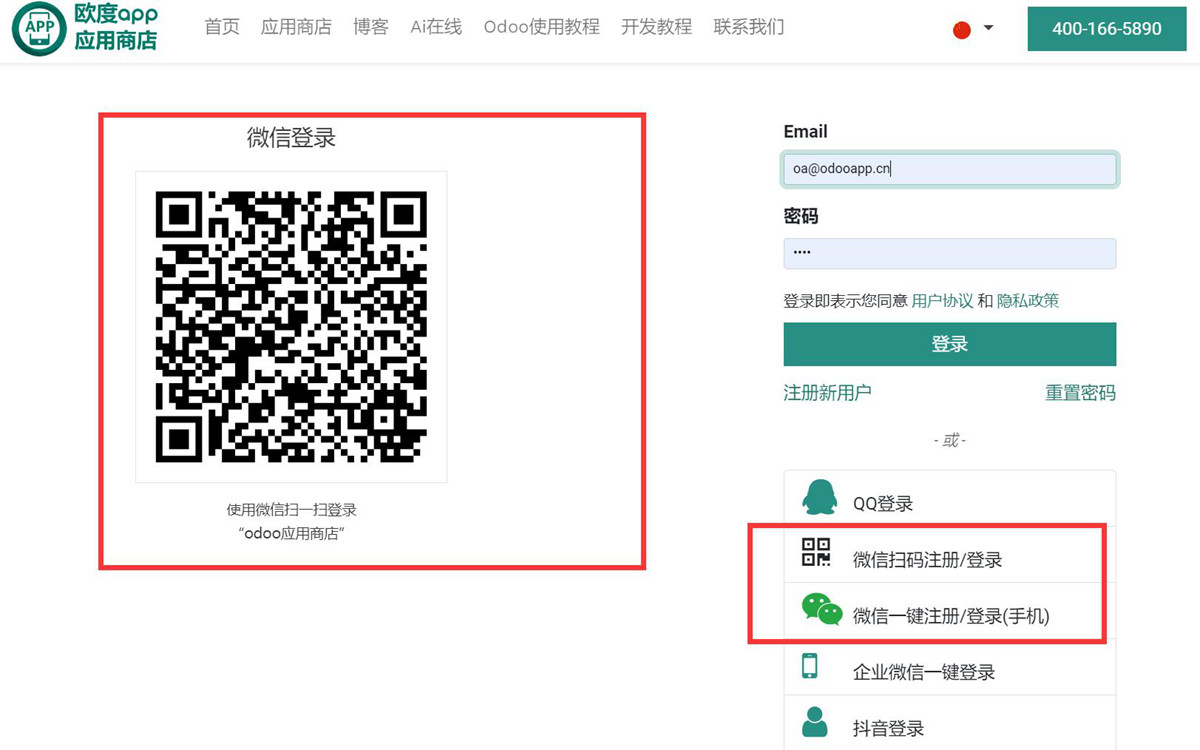
Task: Open 开发教程 navigation item
Action: click(656, 27)
